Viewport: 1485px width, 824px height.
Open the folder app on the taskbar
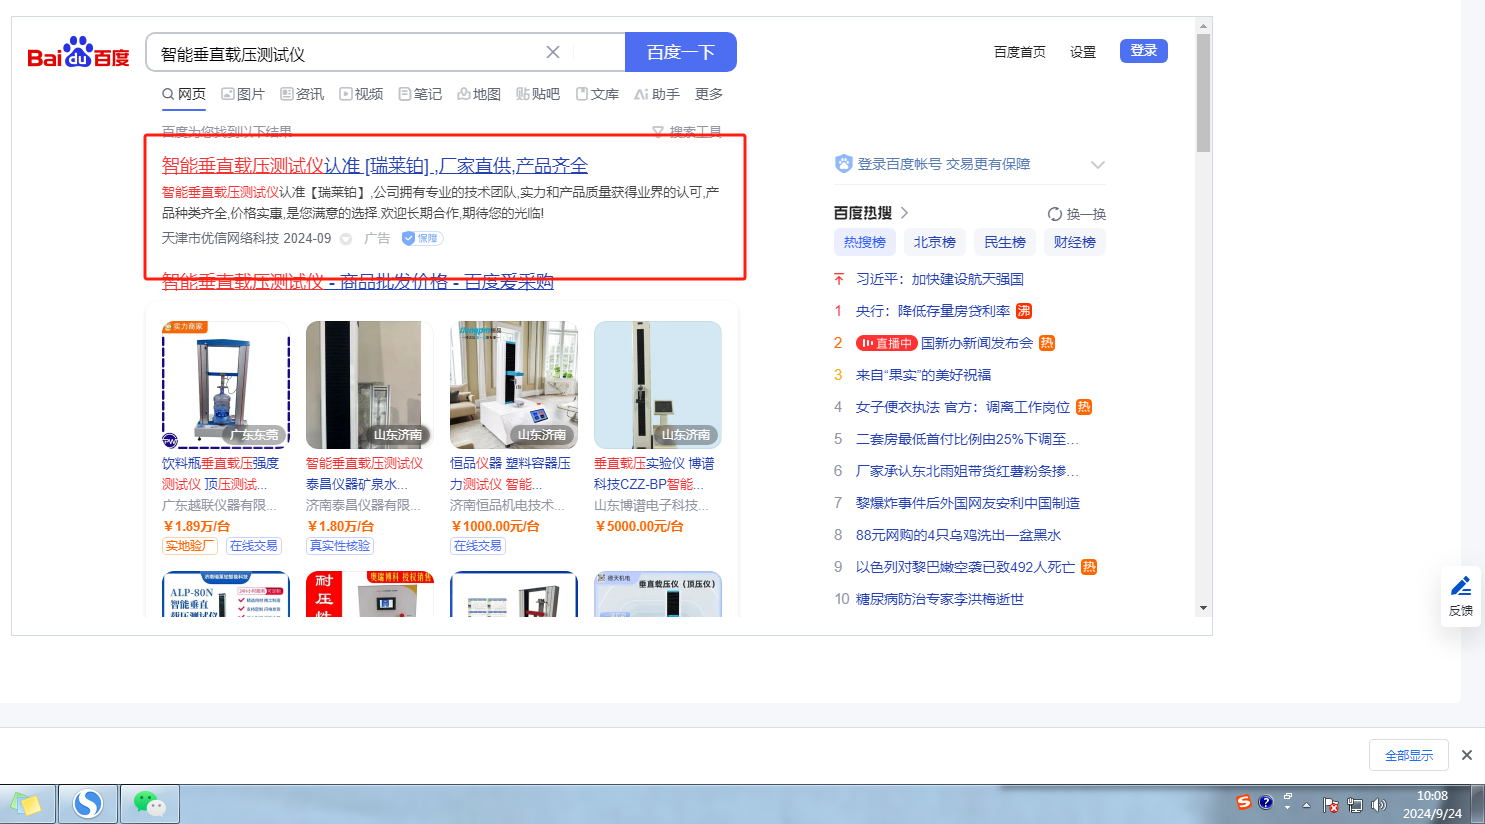click(x=27, y=804)
